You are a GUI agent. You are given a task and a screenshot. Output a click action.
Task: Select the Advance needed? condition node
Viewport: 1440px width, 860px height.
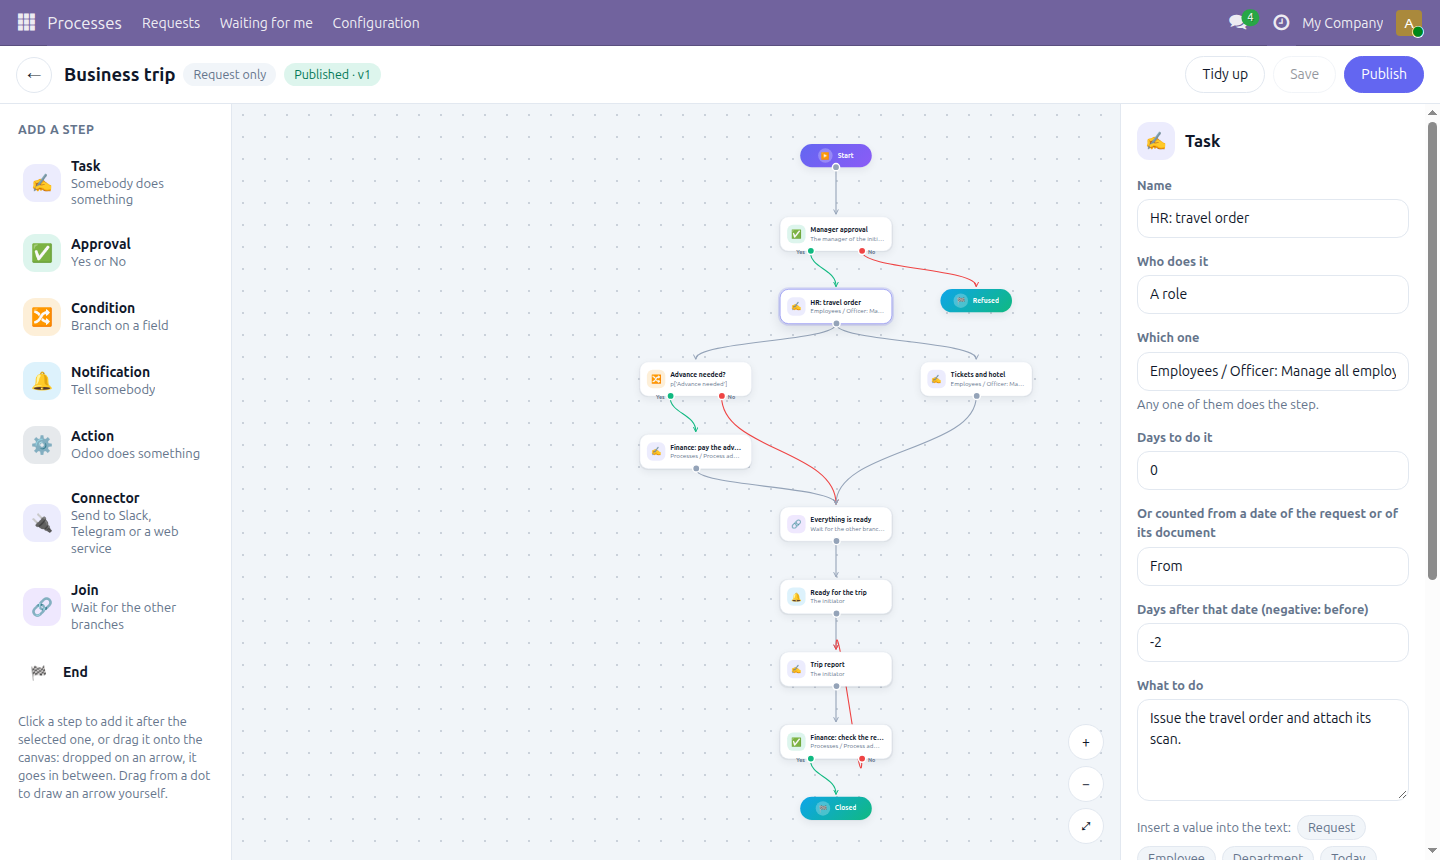pos(696,379)
